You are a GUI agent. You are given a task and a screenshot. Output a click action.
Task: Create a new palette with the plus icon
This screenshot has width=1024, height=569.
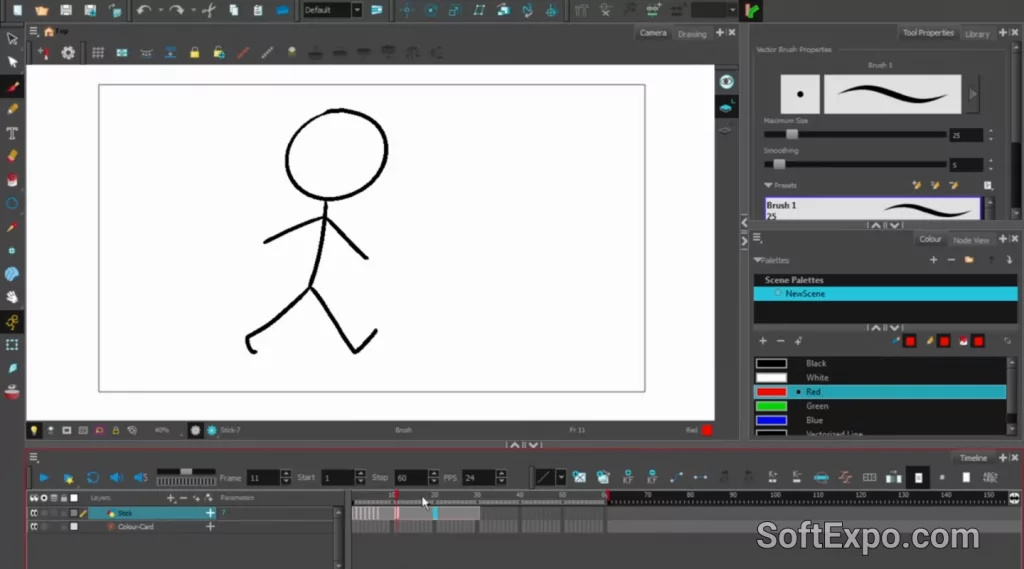pyautogui.click(x=933, y=260)
